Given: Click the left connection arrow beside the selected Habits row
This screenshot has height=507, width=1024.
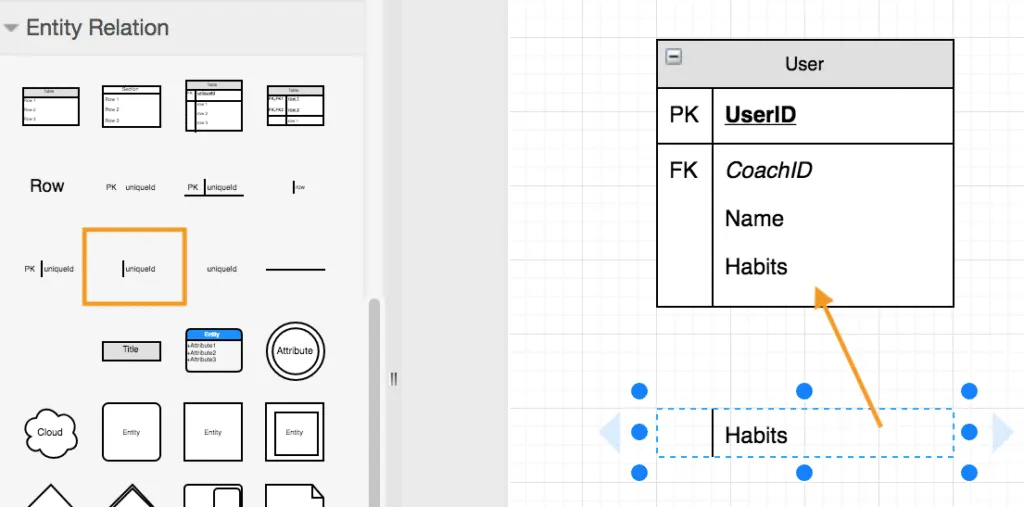Looking at the screenshot, I should [610, 432].
